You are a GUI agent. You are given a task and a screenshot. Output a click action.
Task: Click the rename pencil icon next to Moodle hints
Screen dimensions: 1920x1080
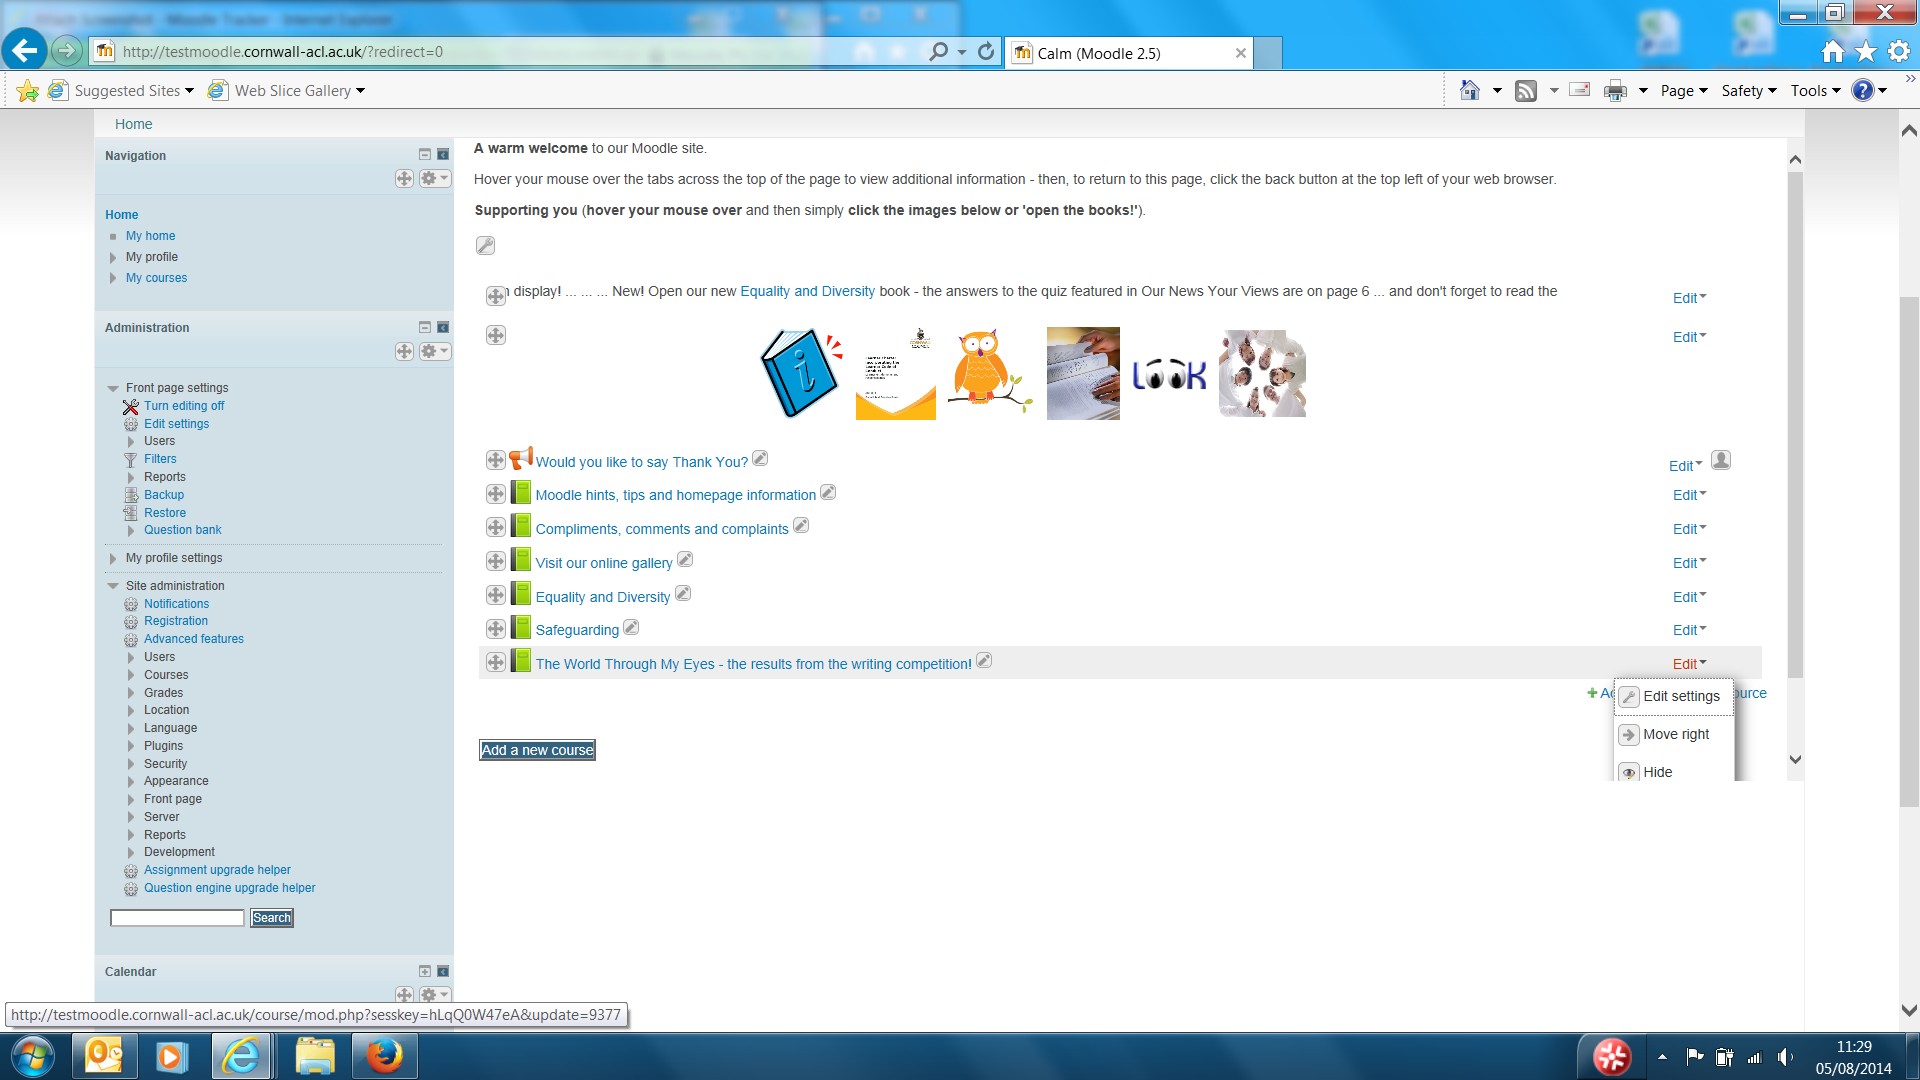(828, 492)
